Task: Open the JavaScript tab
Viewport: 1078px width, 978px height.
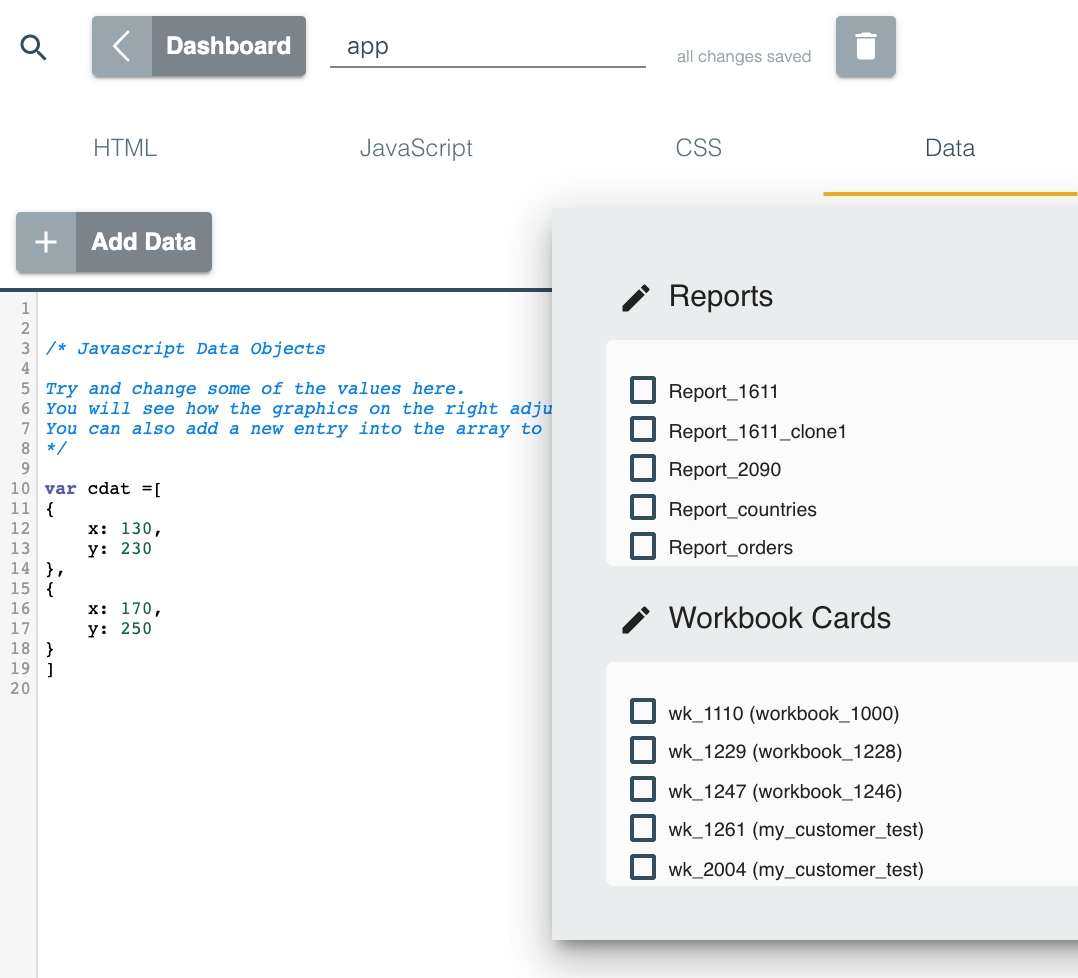Action: (416, 148)
